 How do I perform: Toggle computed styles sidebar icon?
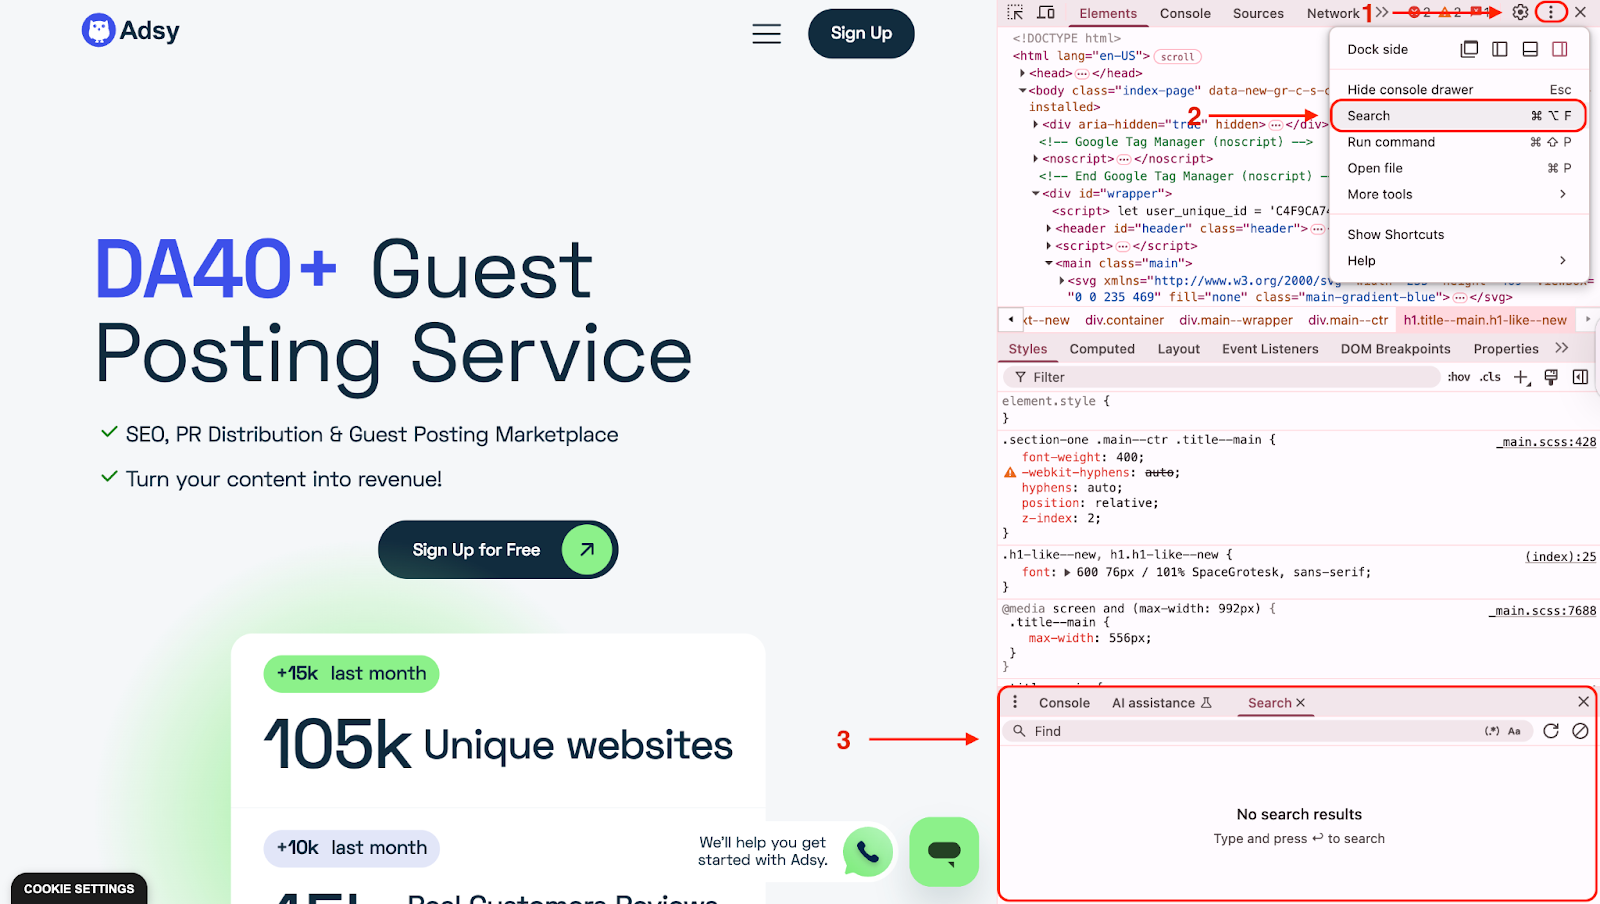tap(1580, 377)
